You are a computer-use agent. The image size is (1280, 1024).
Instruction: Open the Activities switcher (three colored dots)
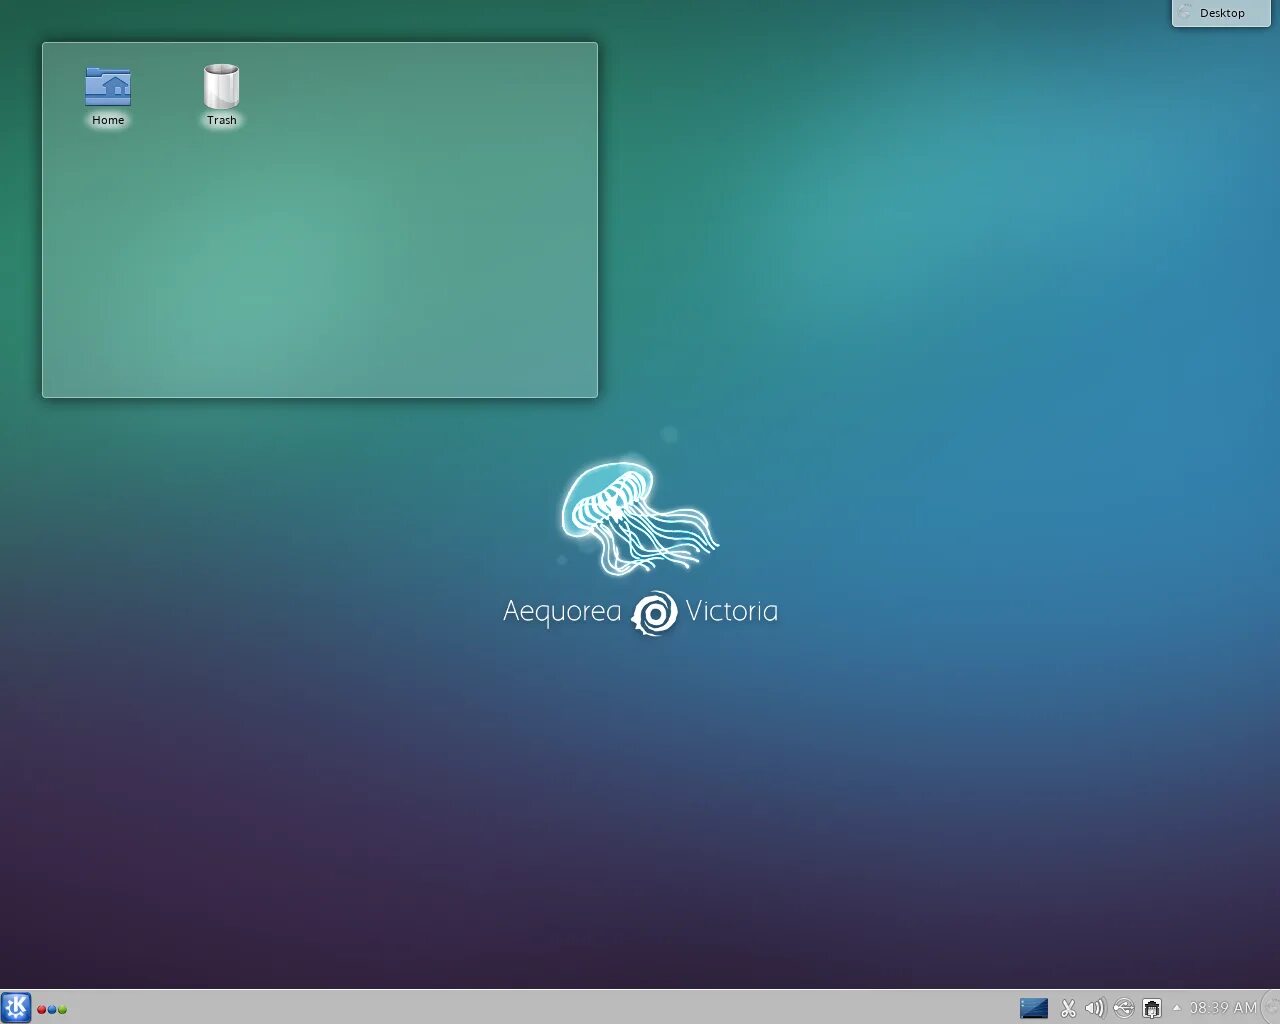click(x=52, y=1009)
